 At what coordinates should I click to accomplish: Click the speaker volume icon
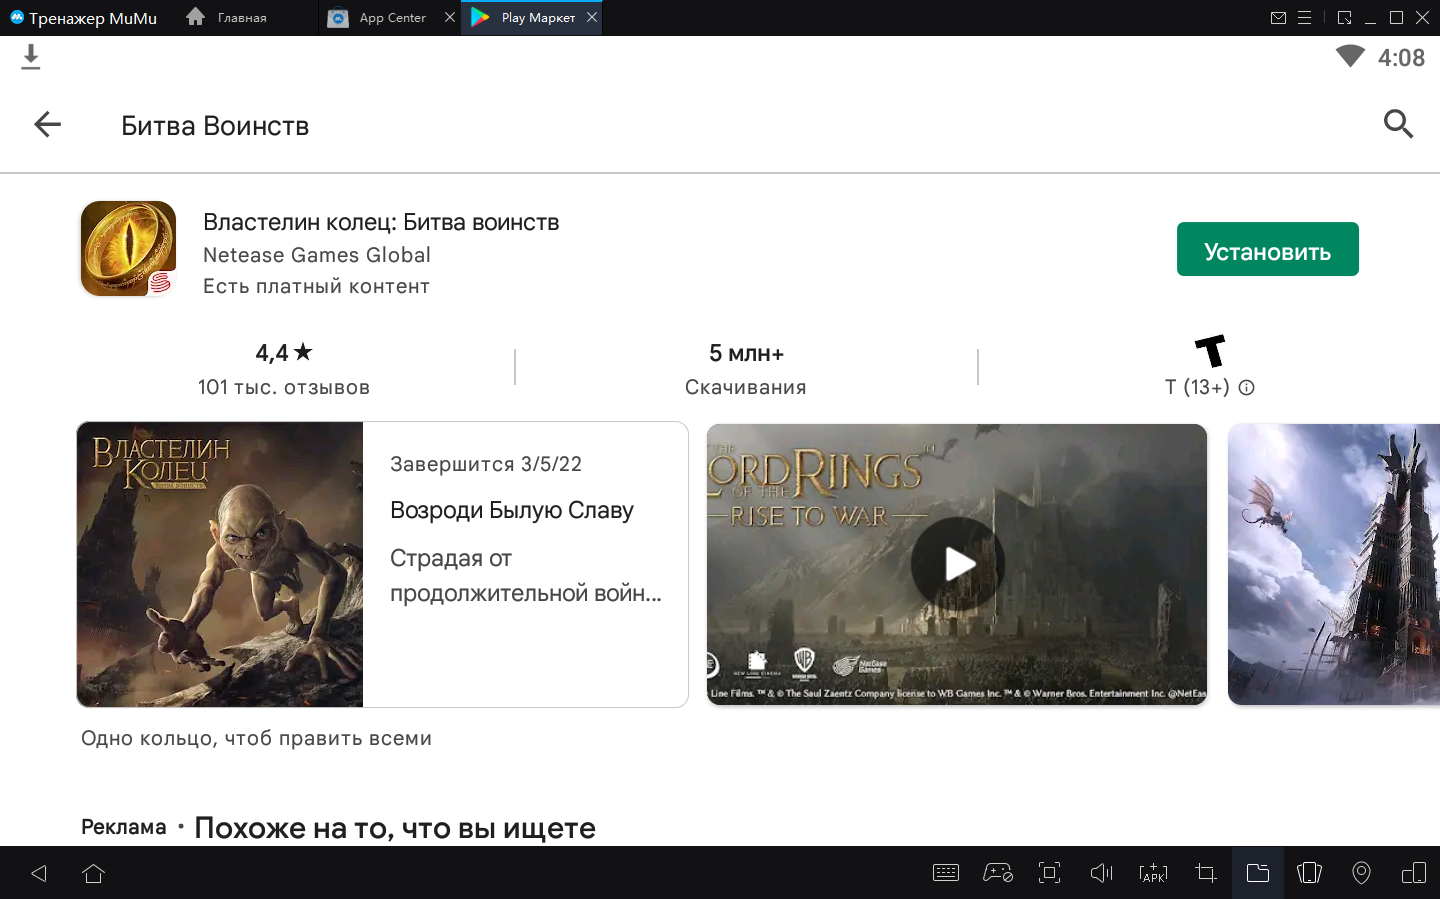pyautogui.click(x=1101, y=873)
